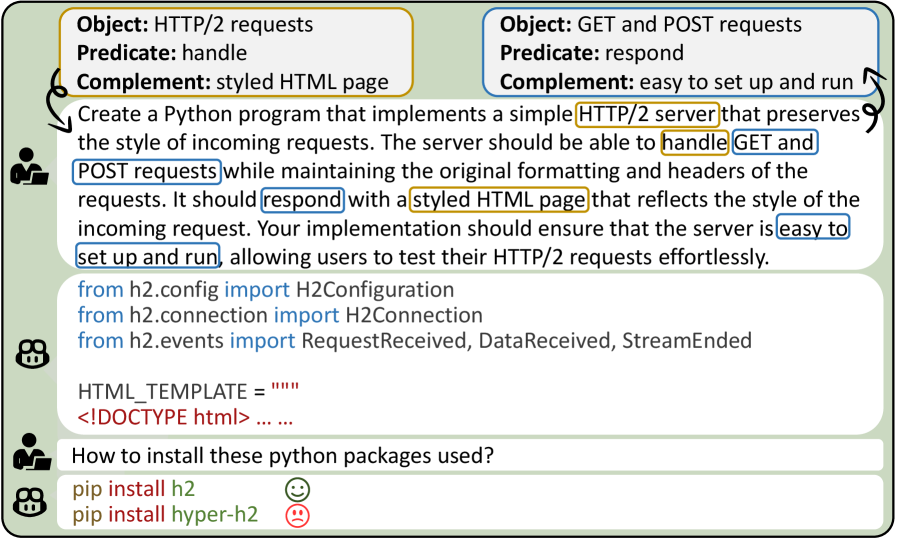Click the robot assistant icon beside the code response

[32, 354]
